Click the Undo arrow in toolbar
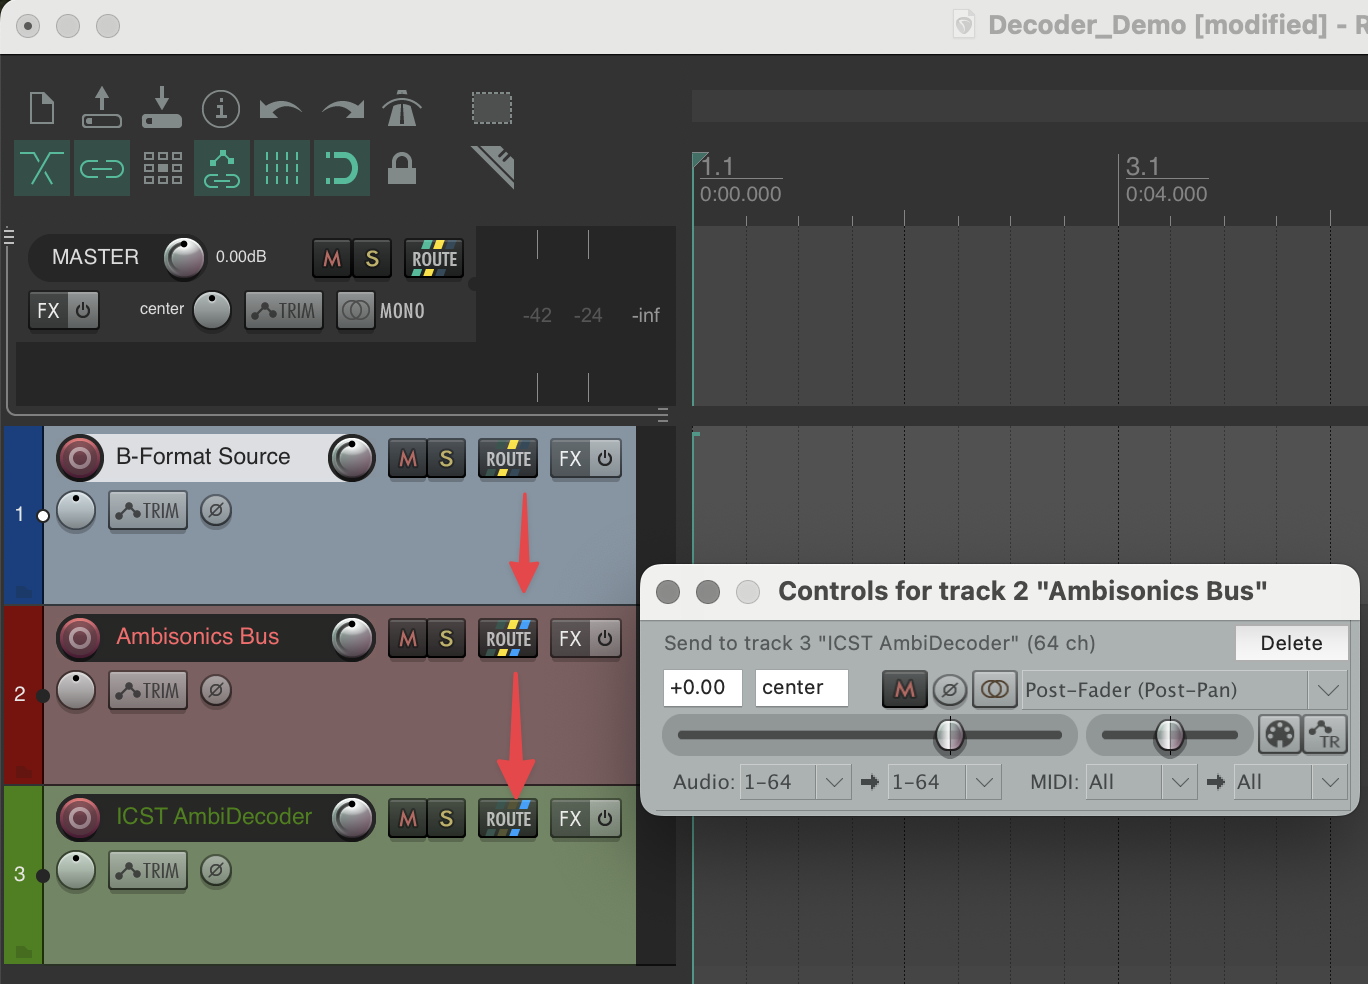This screenshot has height=984, width=1368. click(280, 108)
